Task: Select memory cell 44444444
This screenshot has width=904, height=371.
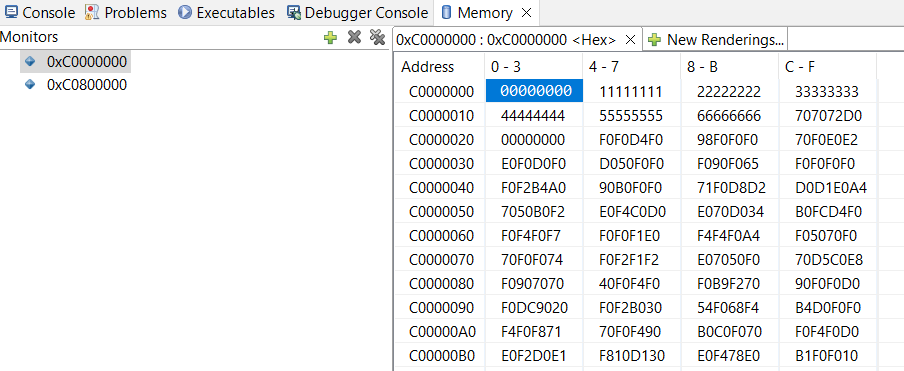Action: click(533, 116)
